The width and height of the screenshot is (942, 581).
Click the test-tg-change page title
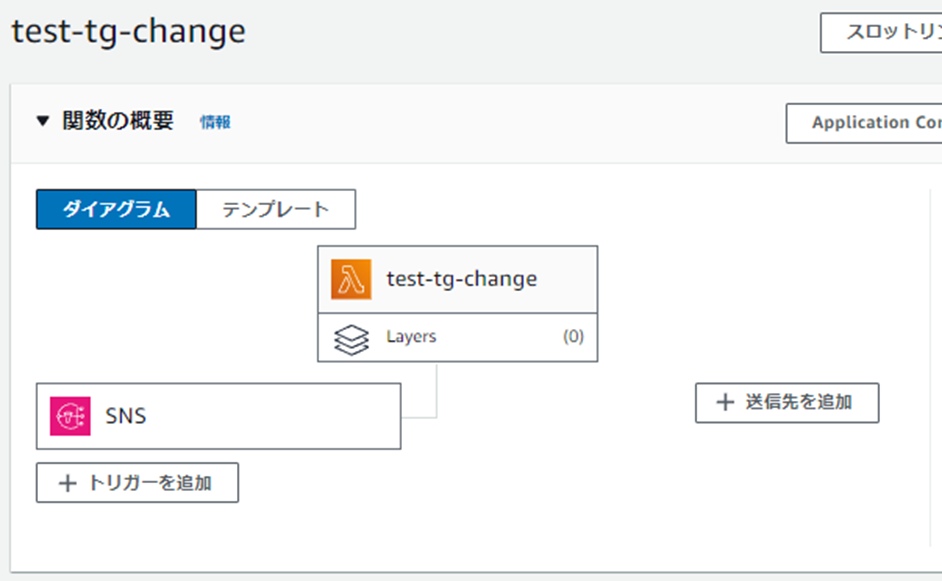coord(128,31)
